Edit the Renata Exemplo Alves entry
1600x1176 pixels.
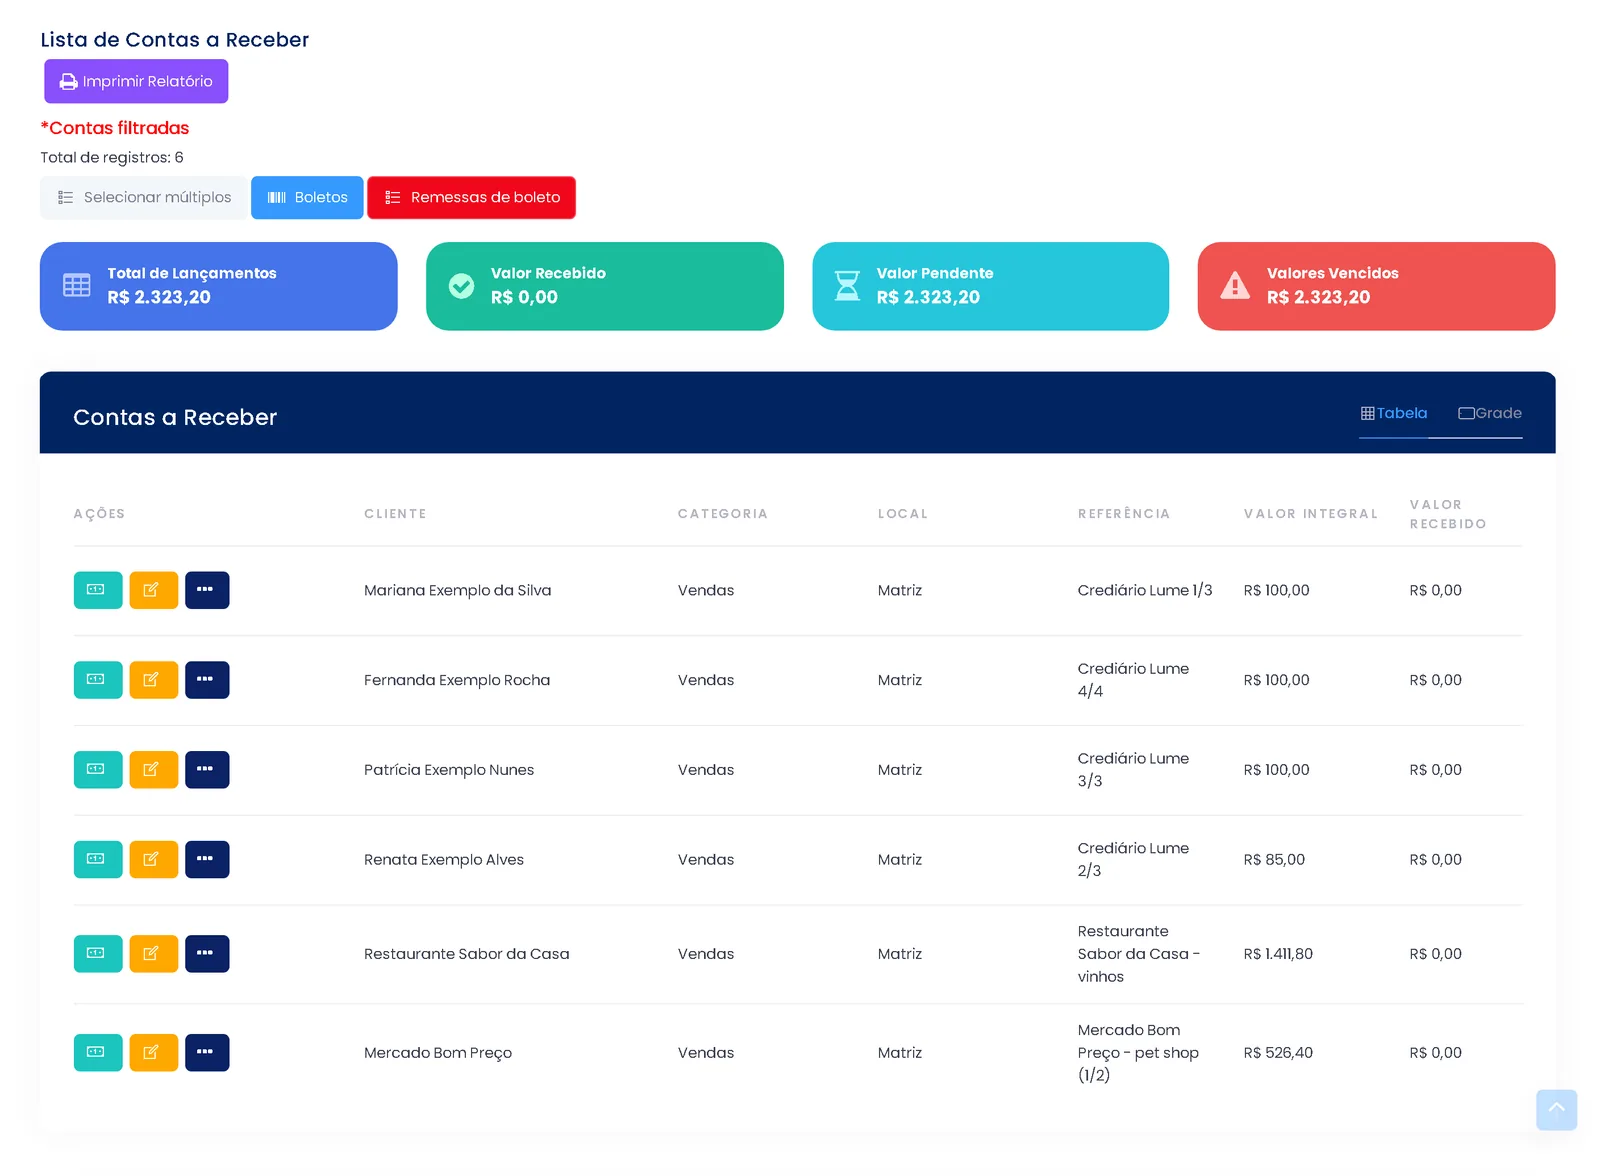point(154,860)
